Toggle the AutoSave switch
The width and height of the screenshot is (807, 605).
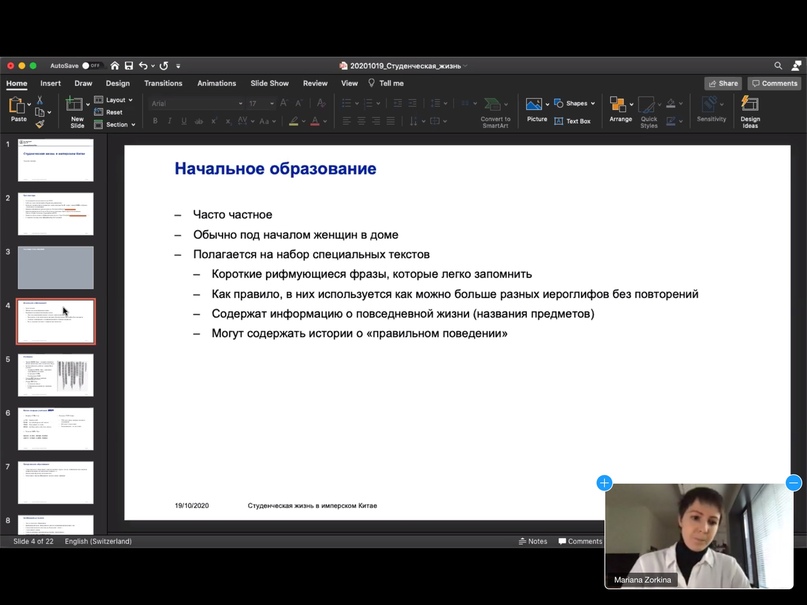[91, 66]
